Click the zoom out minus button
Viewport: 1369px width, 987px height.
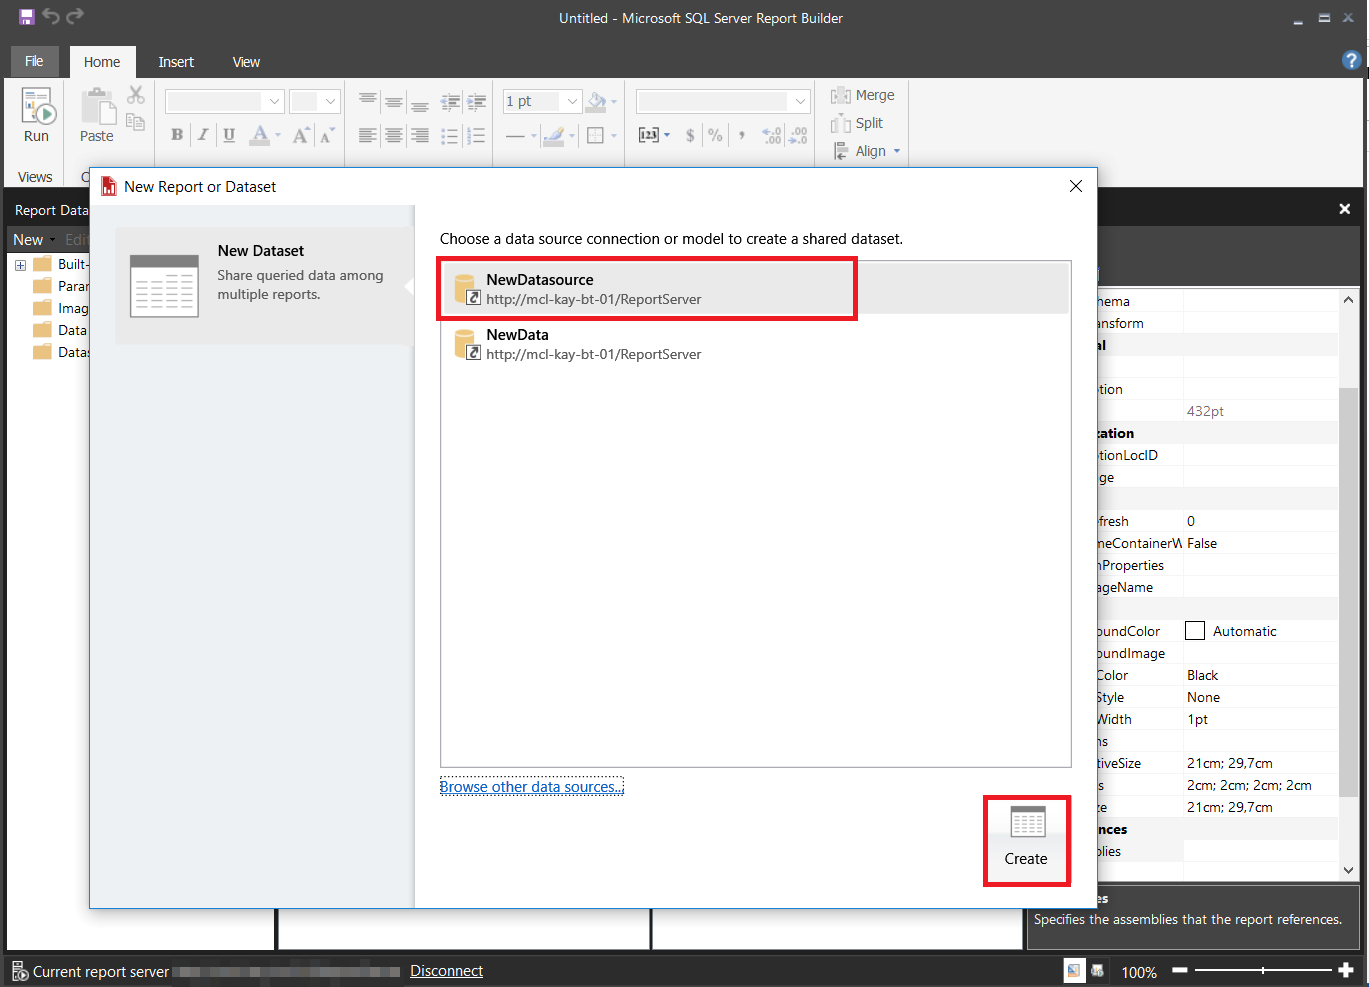tap(1180, 970)
